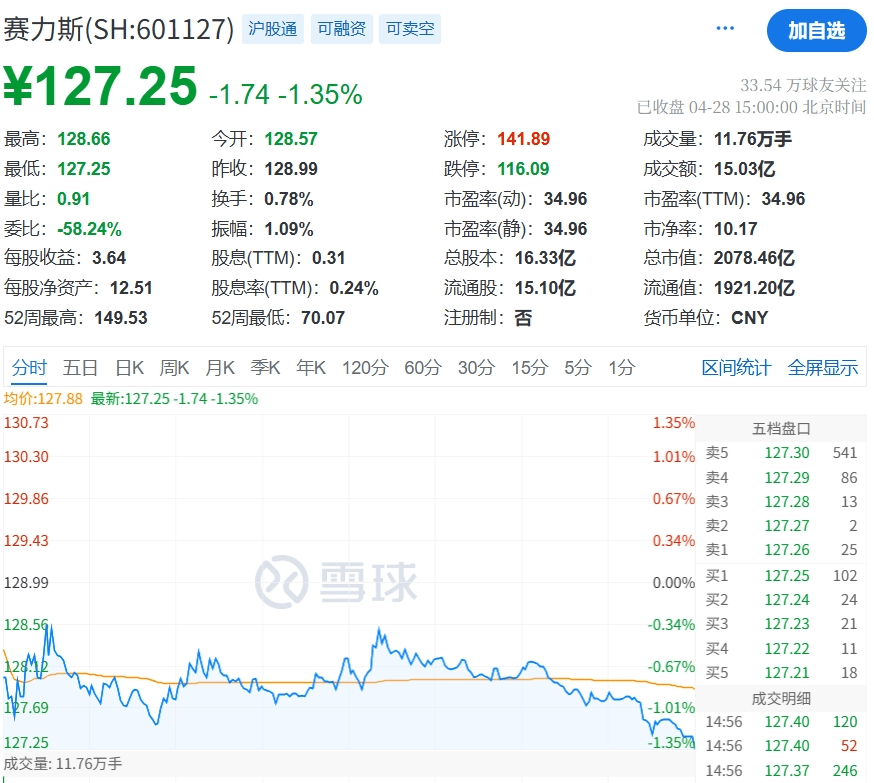Image resolution: width=874 pixels, height=783 pixels.
Task: Click the 成交量 value 11.76万手 in stats
Action: (753, 139)
